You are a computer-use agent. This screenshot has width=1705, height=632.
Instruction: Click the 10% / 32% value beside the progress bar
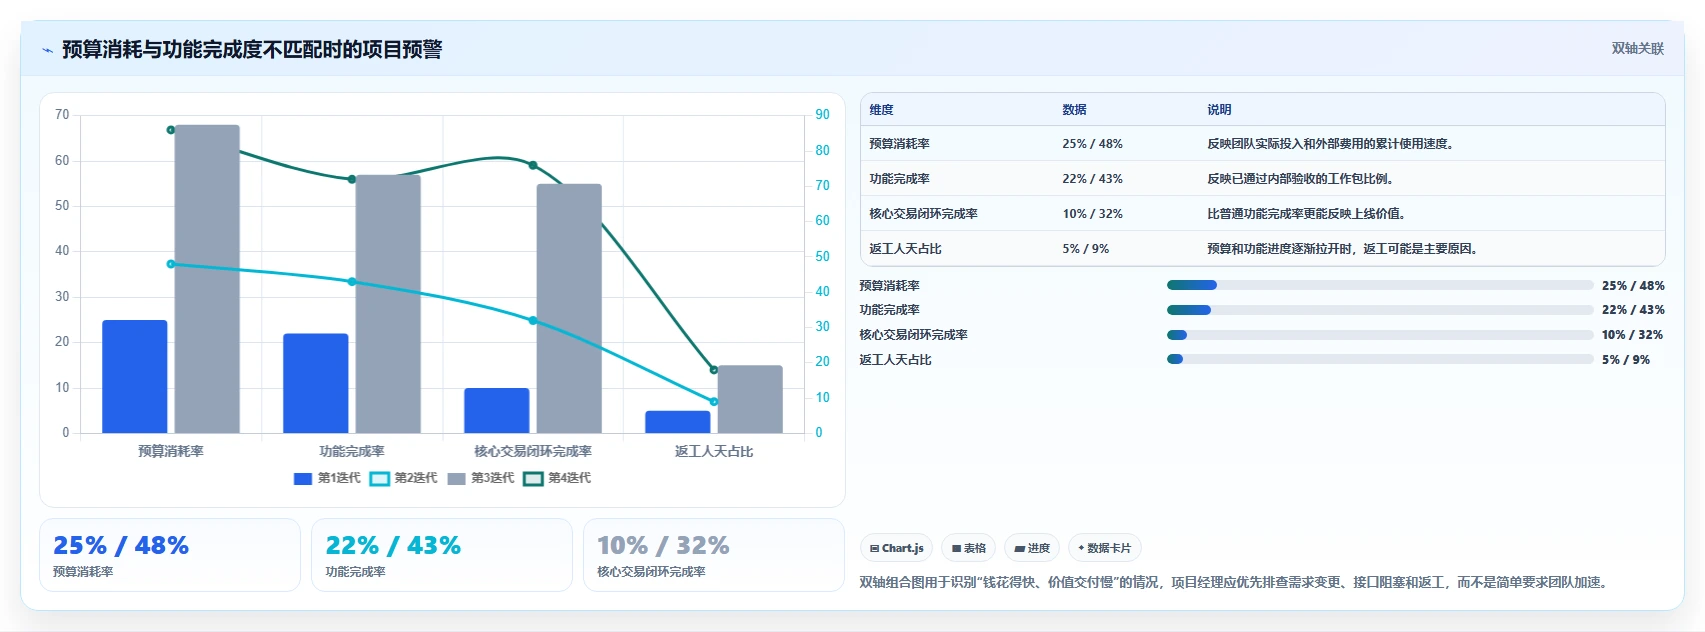click(x=1632, y=335)
